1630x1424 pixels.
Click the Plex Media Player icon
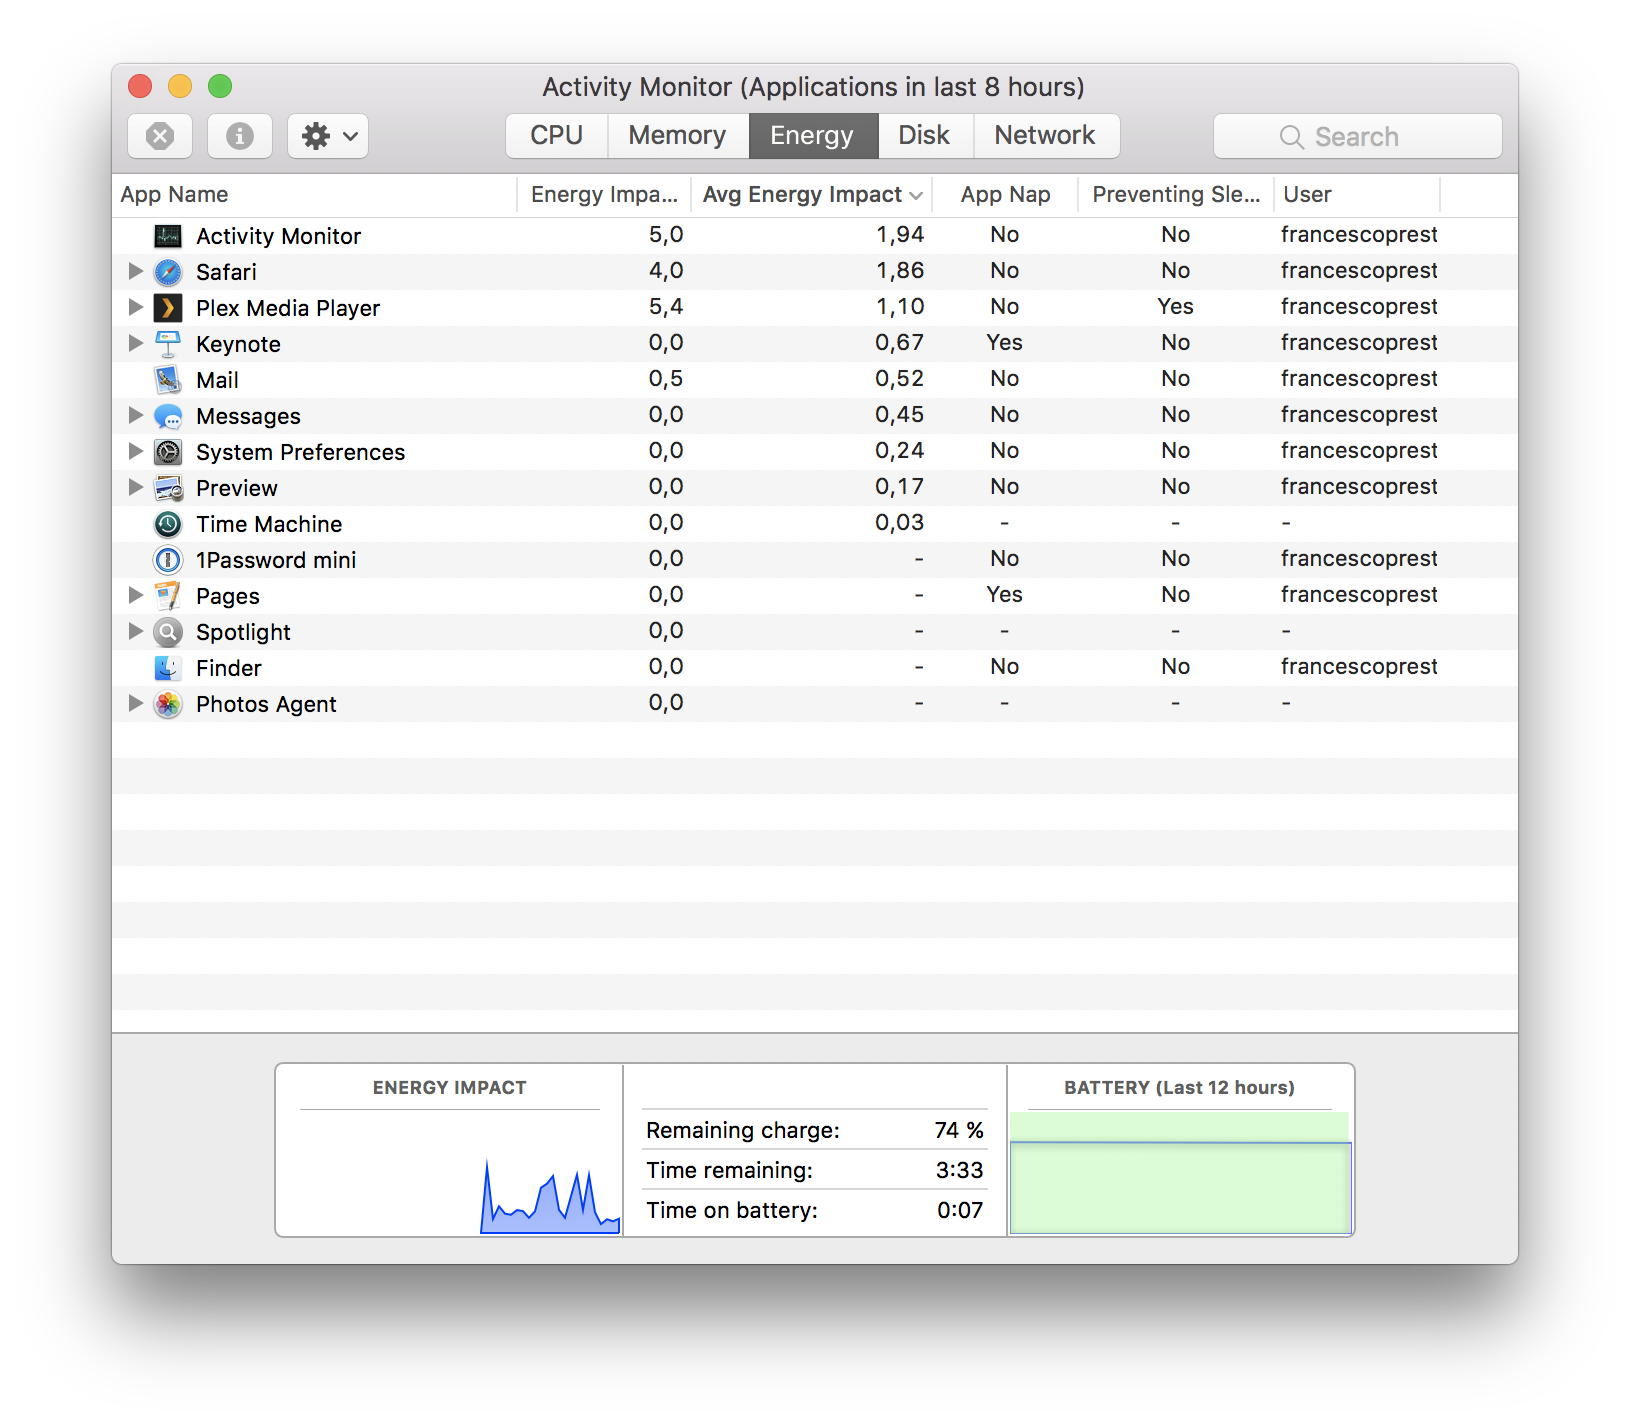click(168, 308)
